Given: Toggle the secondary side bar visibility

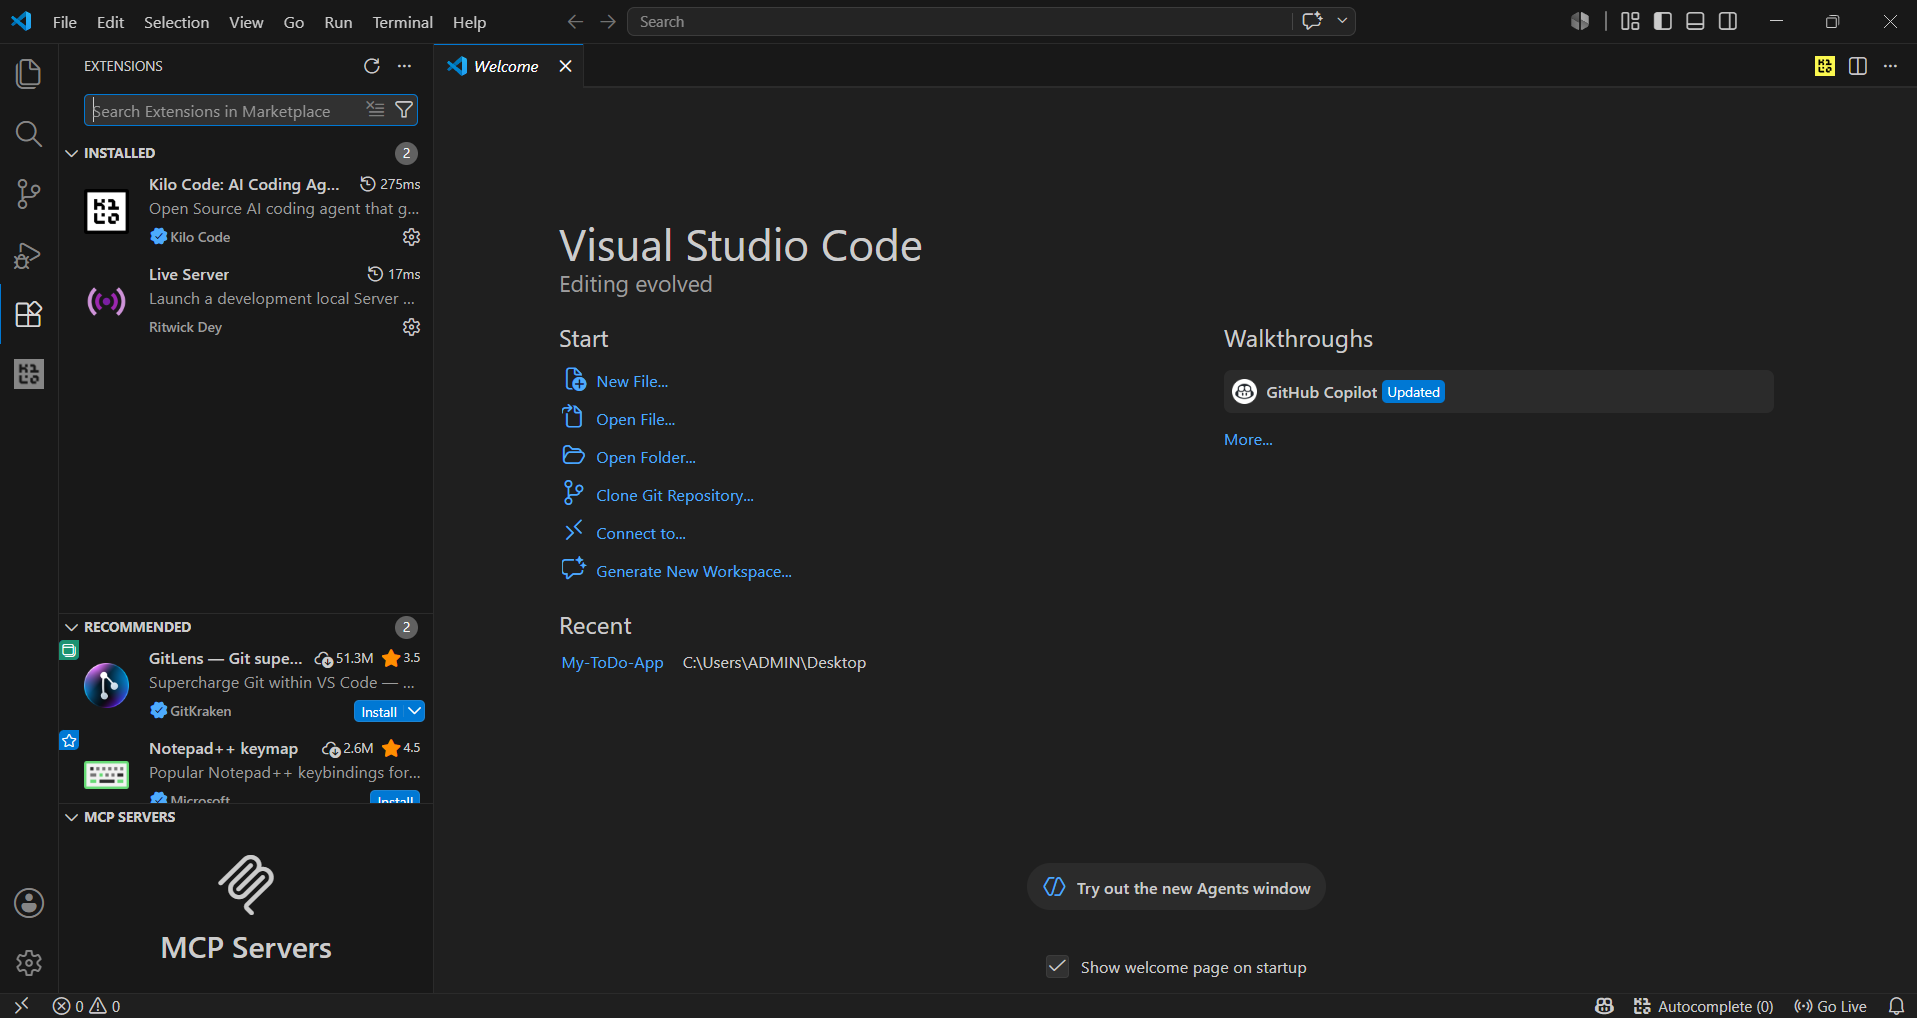Looking at the screenshot, I should pyautogui.click(x=1728, y=21).
